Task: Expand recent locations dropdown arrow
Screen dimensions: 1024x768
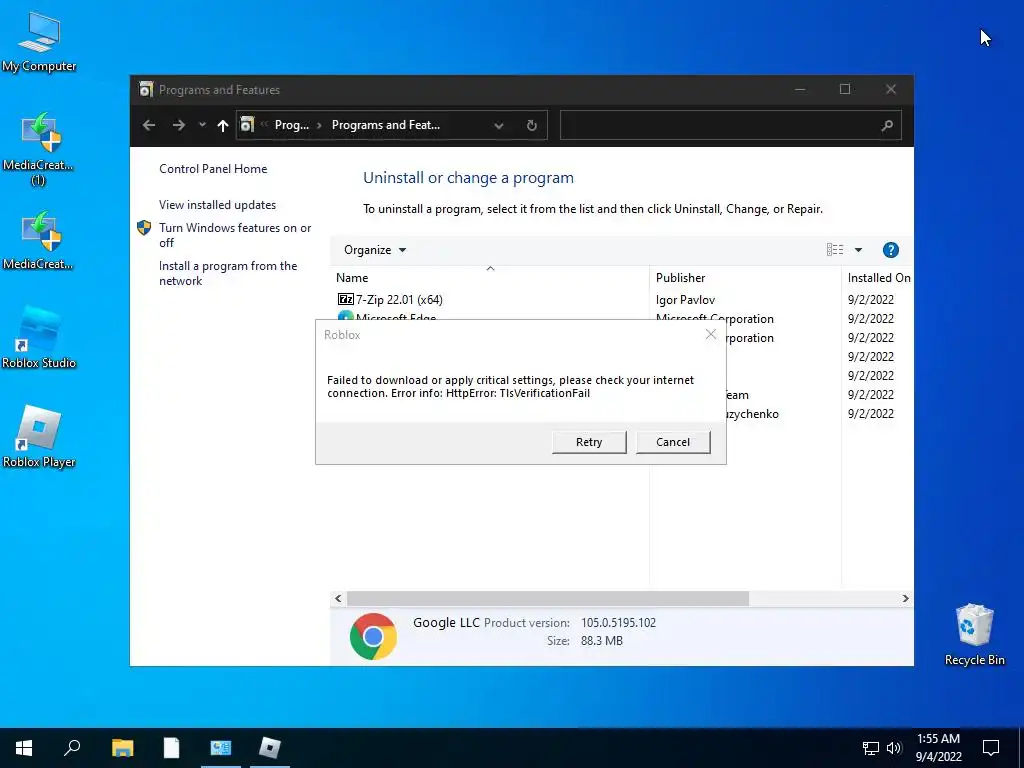Action: (202, 125)
